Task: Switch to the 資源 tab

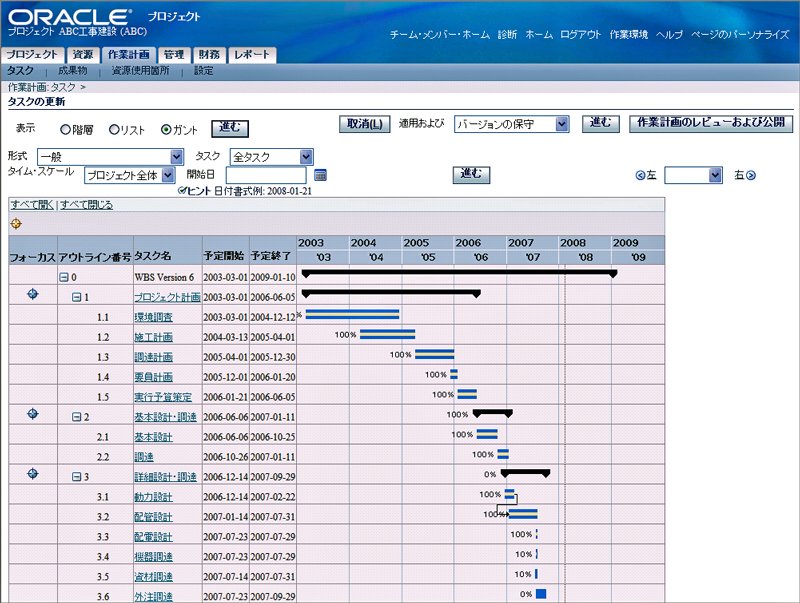Action: (83, 55)
